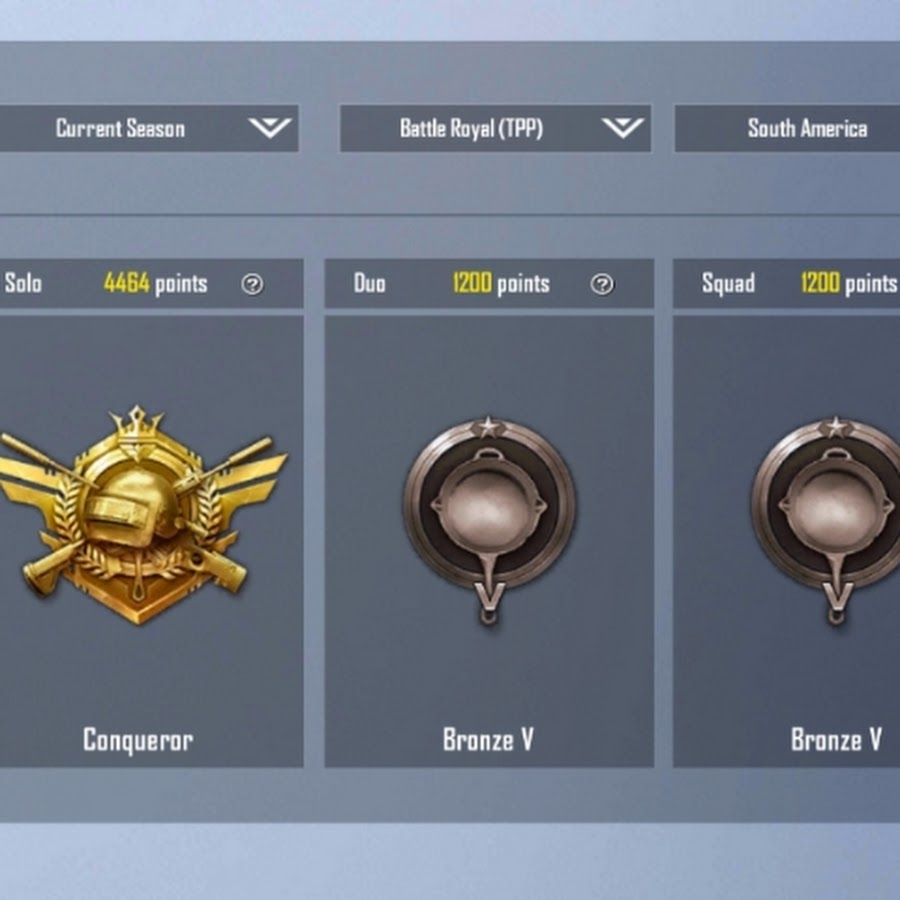Click the Conqueror rank label
This screenshot has height=900, width=900.
tap(138, 740)
